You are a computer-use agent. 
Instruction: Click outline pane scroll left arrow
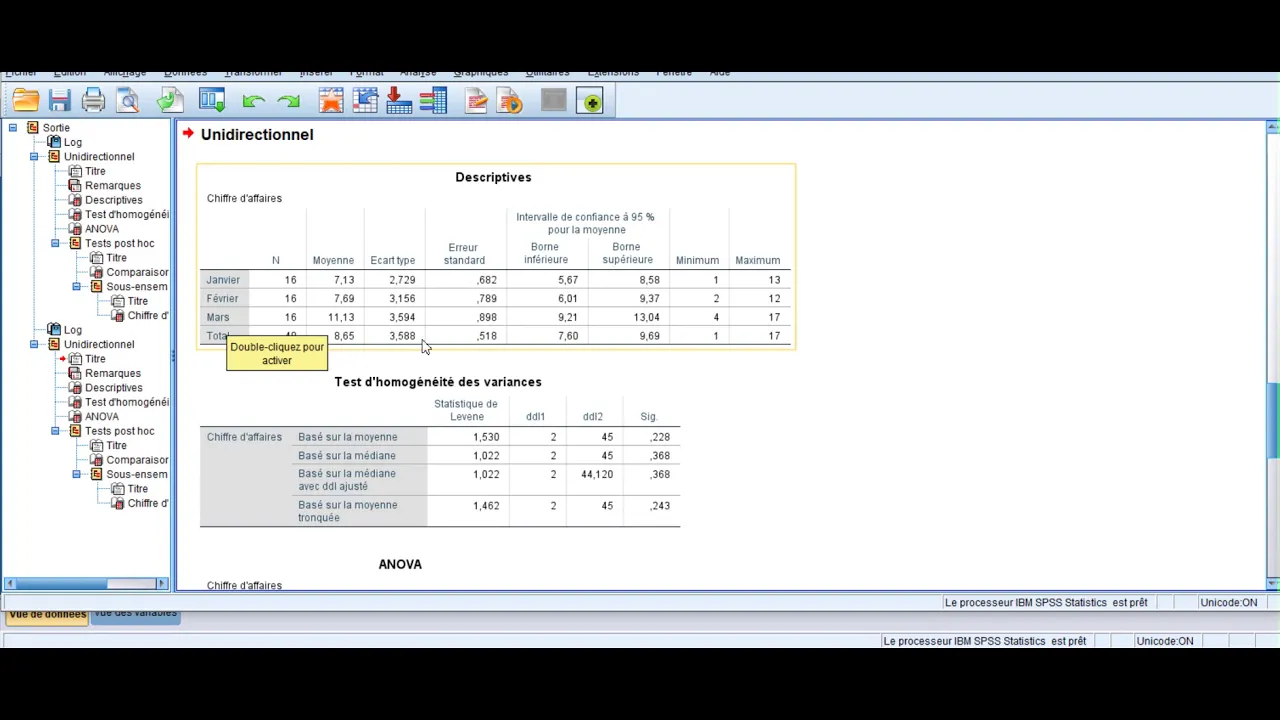(10, 583)
